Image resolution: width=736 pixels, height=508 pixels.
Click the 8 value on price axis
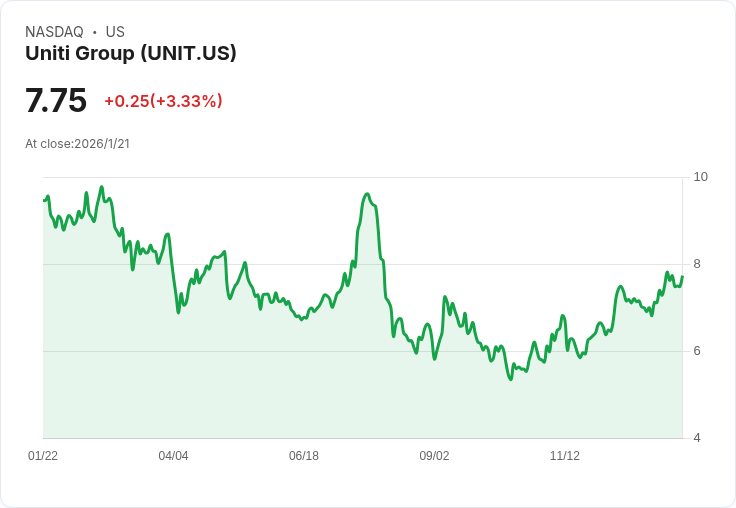[697, 264]
